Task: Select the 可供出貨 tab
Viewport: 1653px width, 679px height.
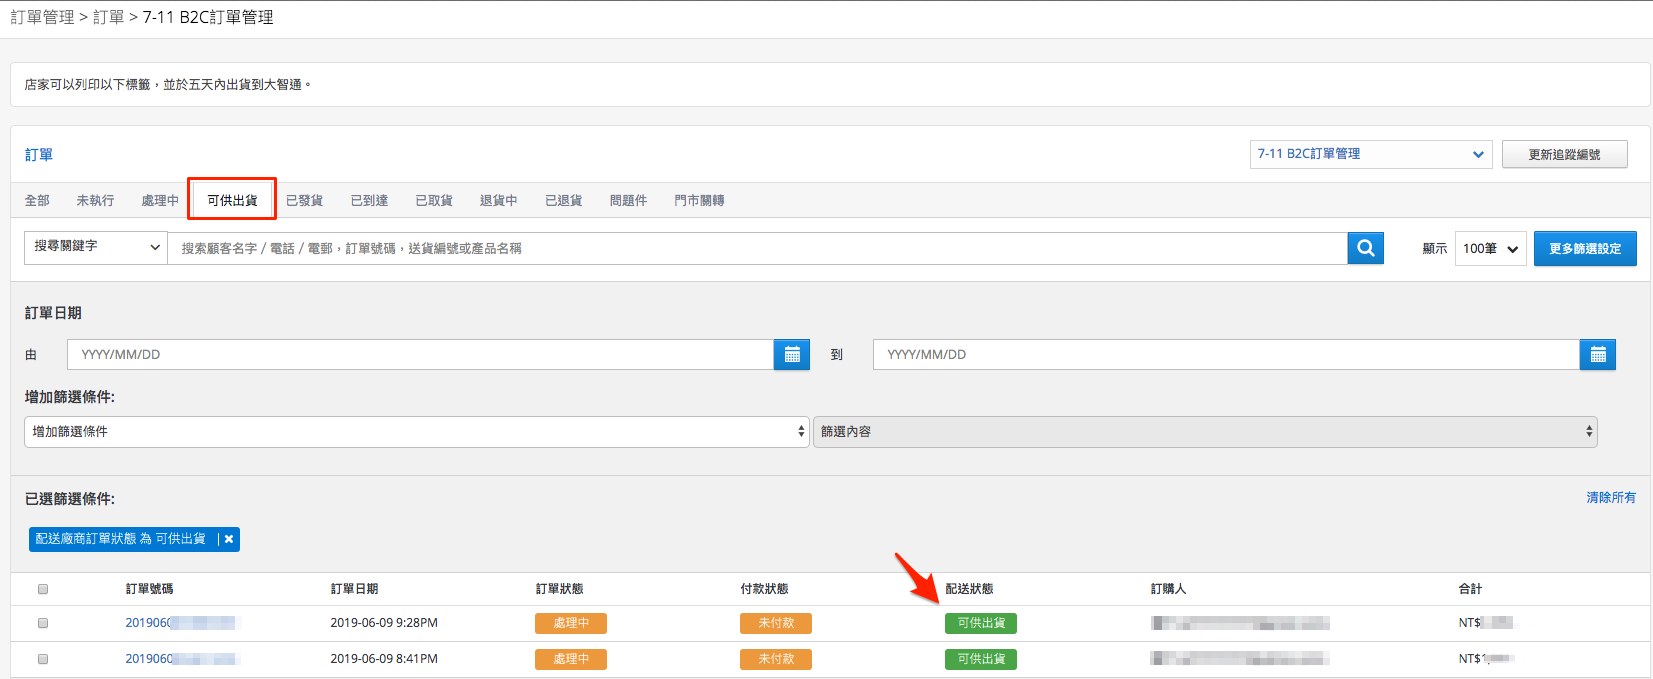Action: pos(232,200)
